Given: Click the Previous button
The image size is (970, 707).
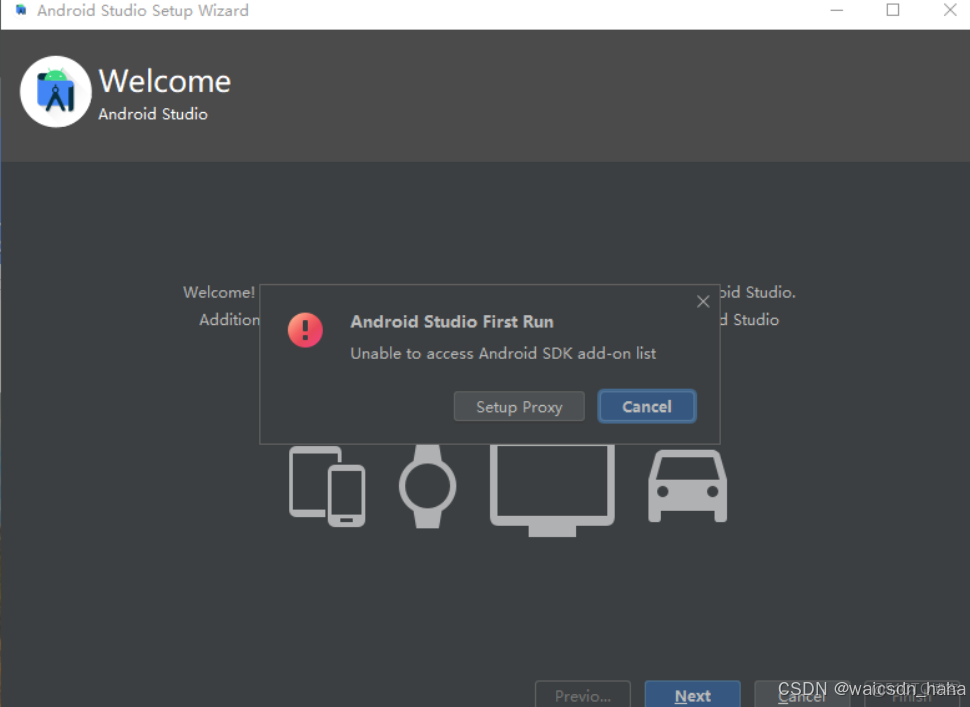Looking at the screenshot, I should click(x=583, y=694).
